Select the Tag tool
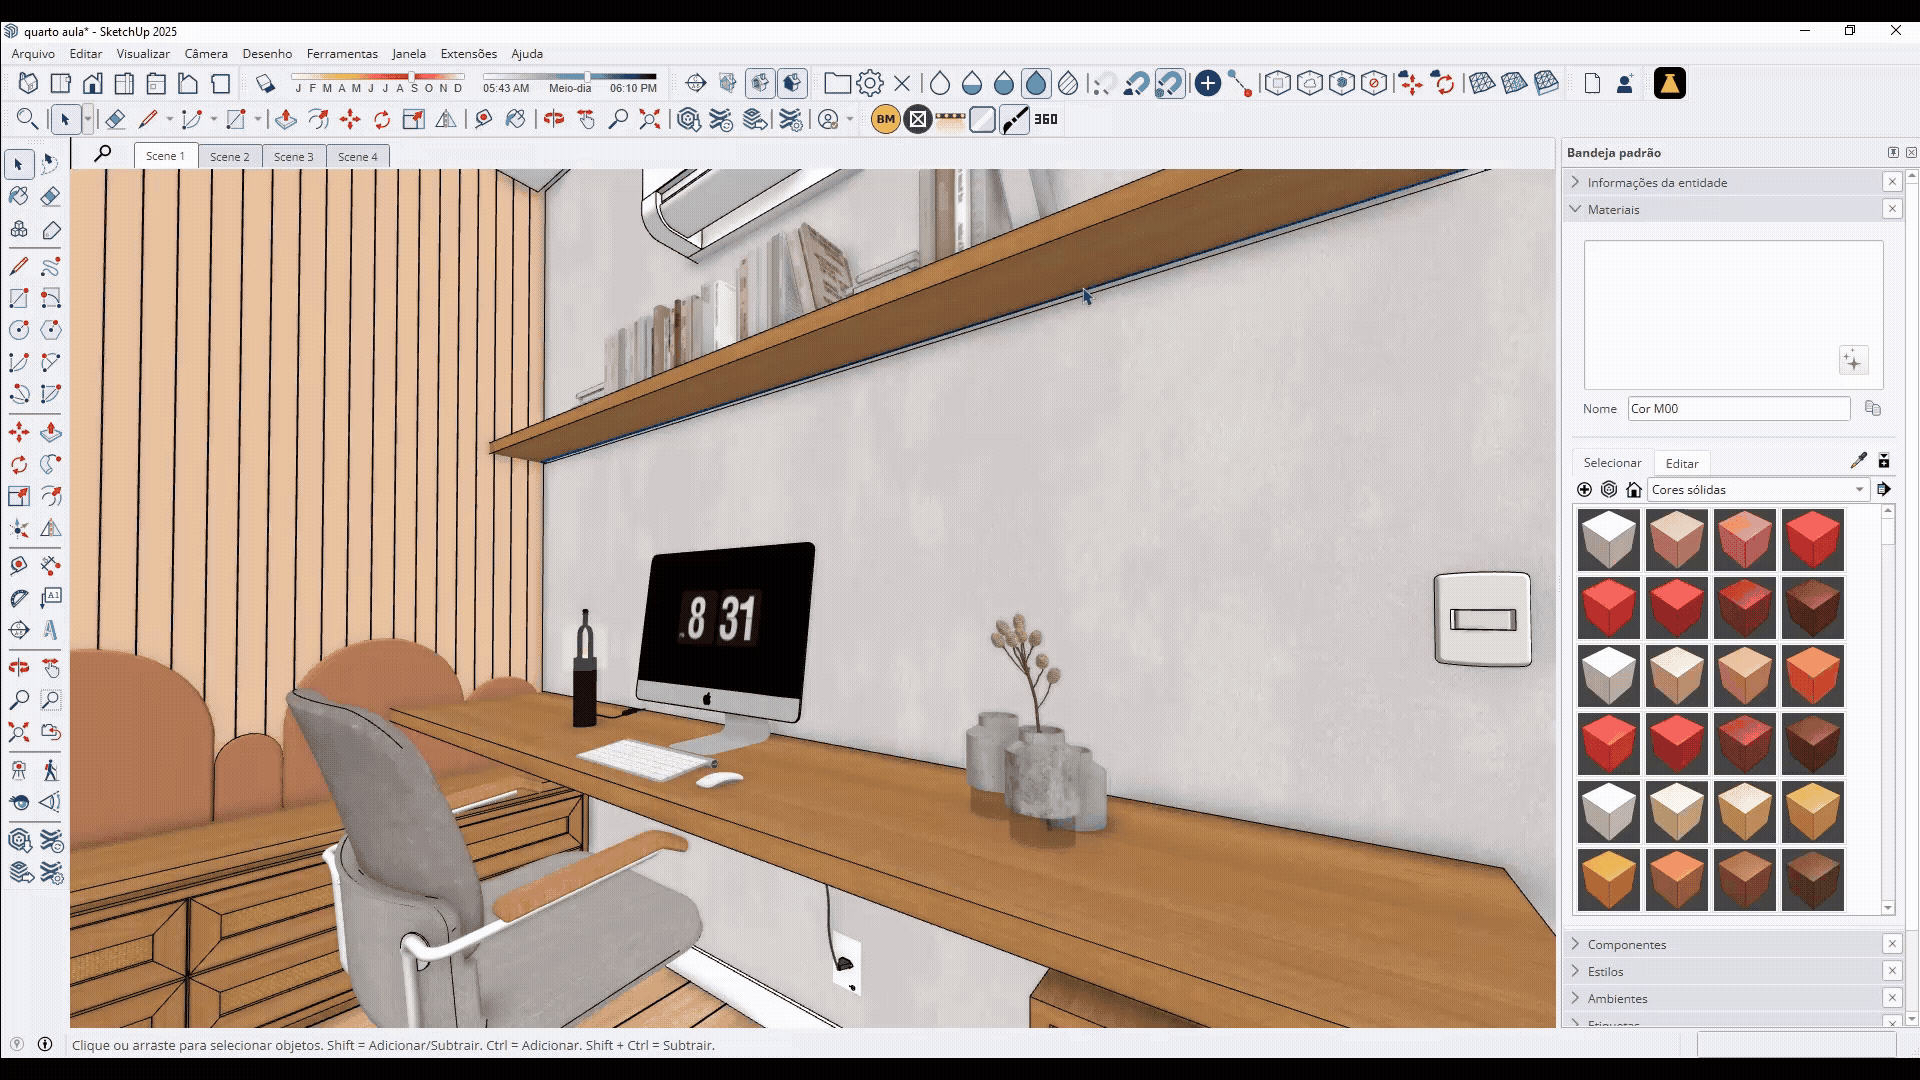Viewport: 1920px width, 1080px height. 51,230
